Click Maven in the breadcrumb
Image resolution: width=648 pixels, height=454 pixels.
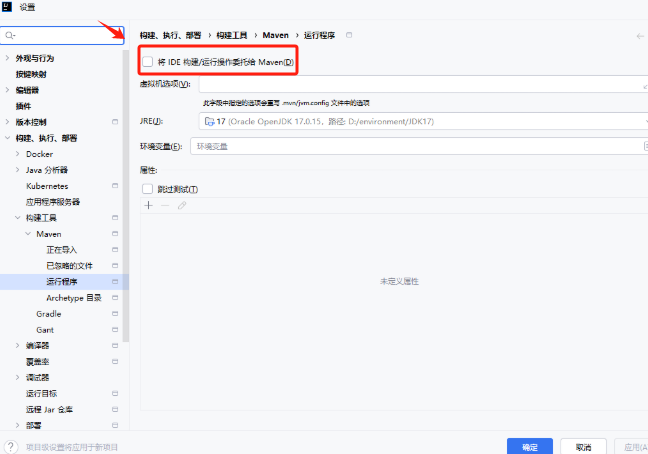(275, 36)
